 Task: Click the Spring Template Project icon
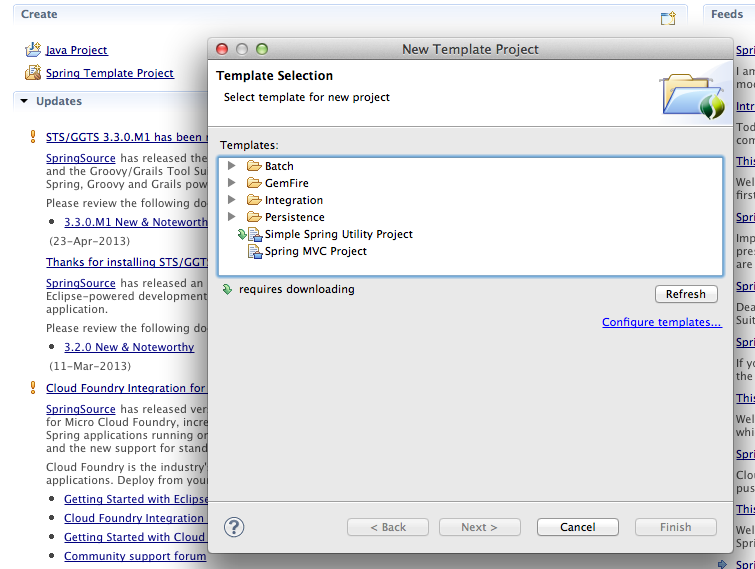click(33, 72)
